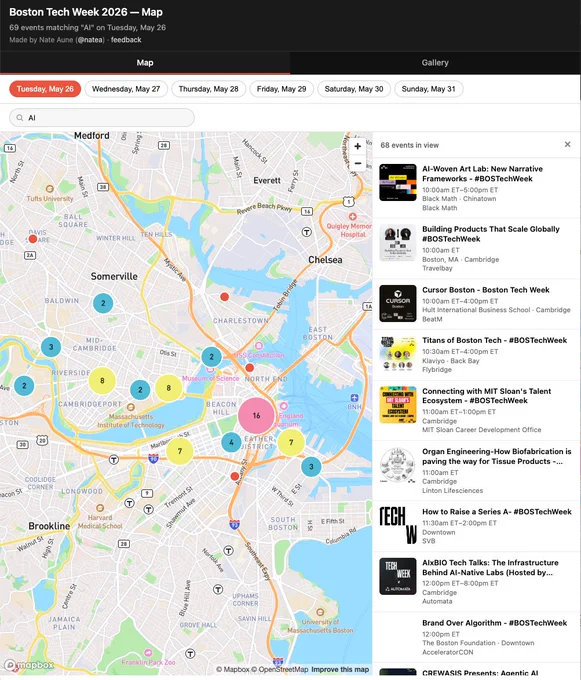Open Titans of Boston Tech thumbnail
581x680 pixels.
click(398, 354)
